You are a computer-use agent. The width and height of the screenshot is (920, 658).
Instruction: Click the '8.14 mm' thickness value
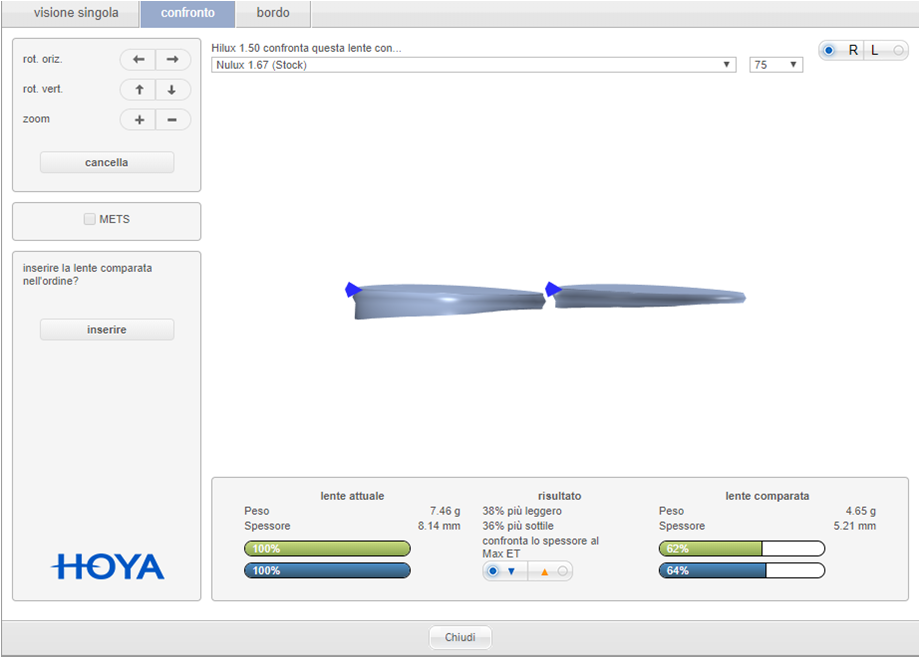click(439, 526)
